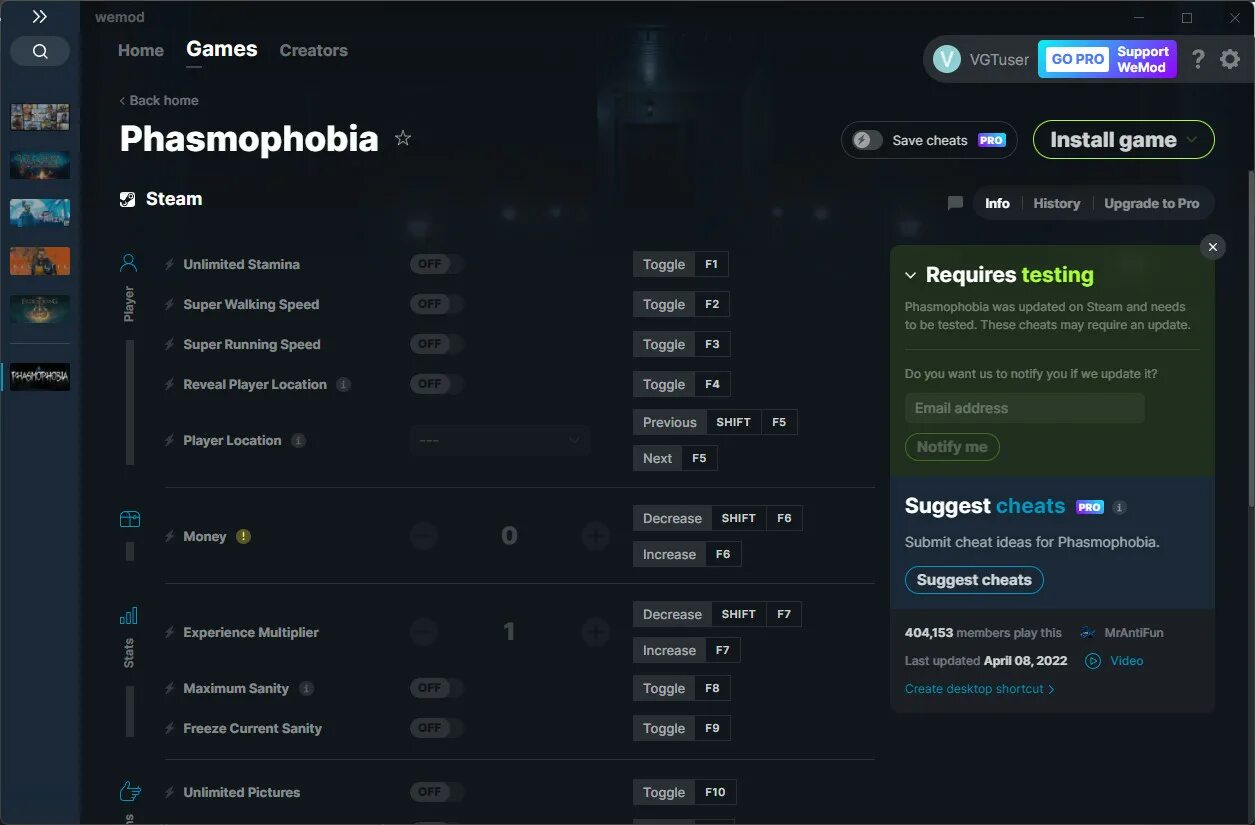Image resolution: width=1255 pixels, height=825 pixels.
Task: Increase Money with the plus button
Action: click(x=596, y=536)
